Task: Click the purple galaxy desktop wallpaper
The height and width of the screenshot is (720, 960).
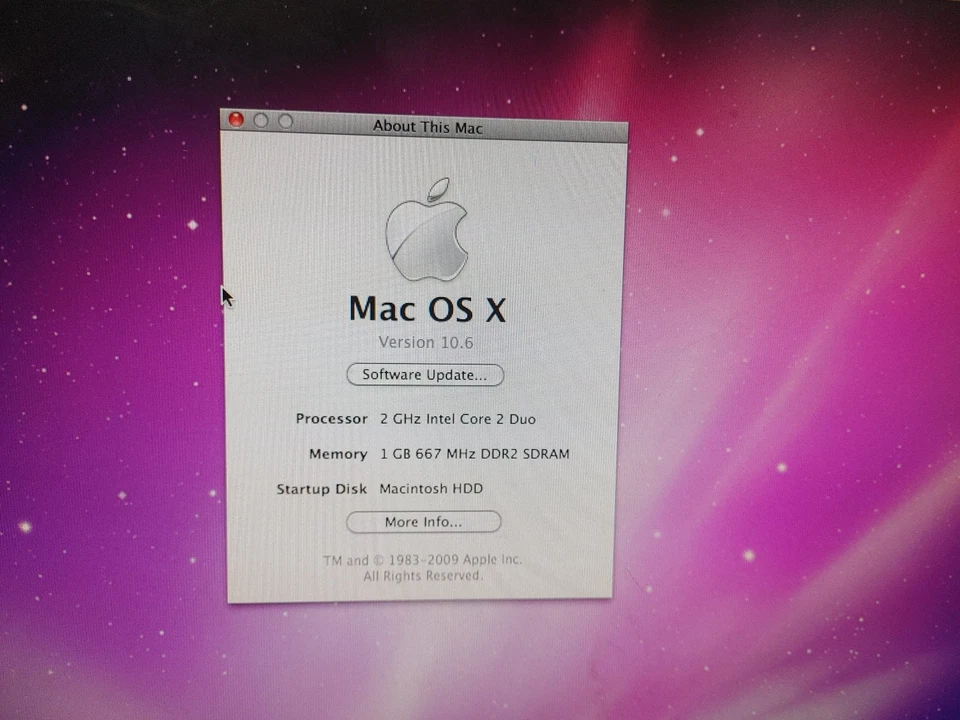Action: click(x=800, y=400)
